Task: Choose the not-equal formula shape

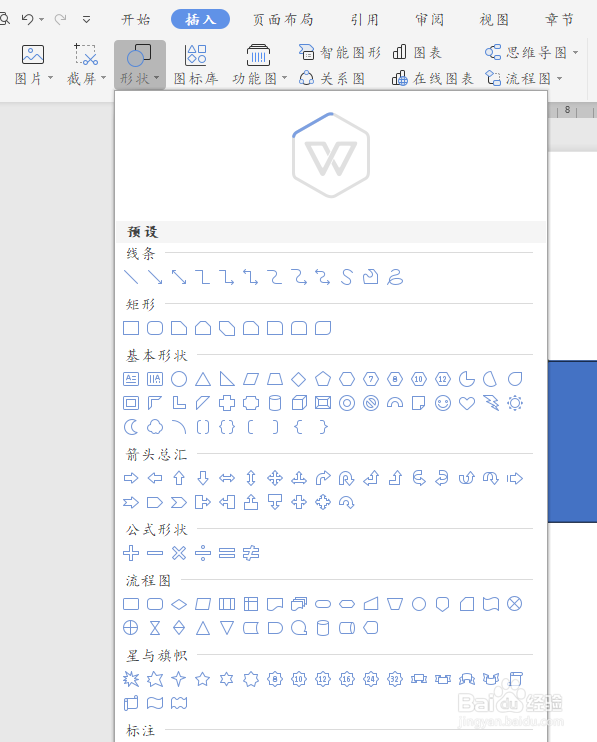Action: coord(251,553)
